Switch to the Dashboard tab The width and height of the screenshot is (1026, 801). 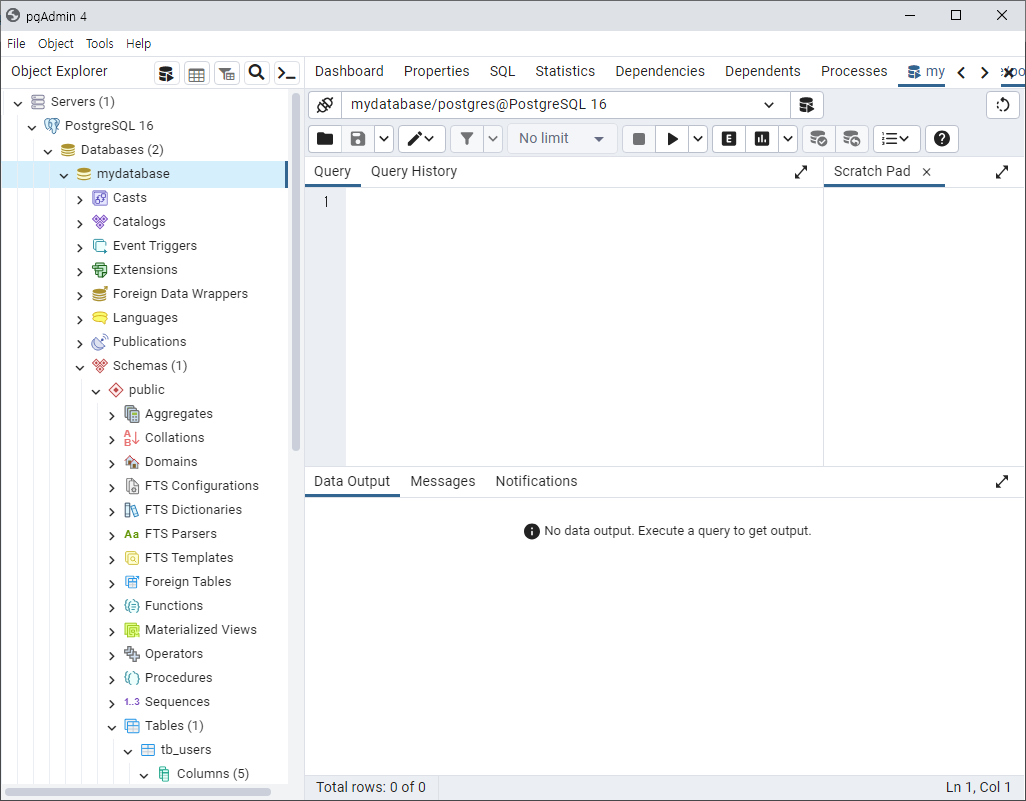click(349, 71)
